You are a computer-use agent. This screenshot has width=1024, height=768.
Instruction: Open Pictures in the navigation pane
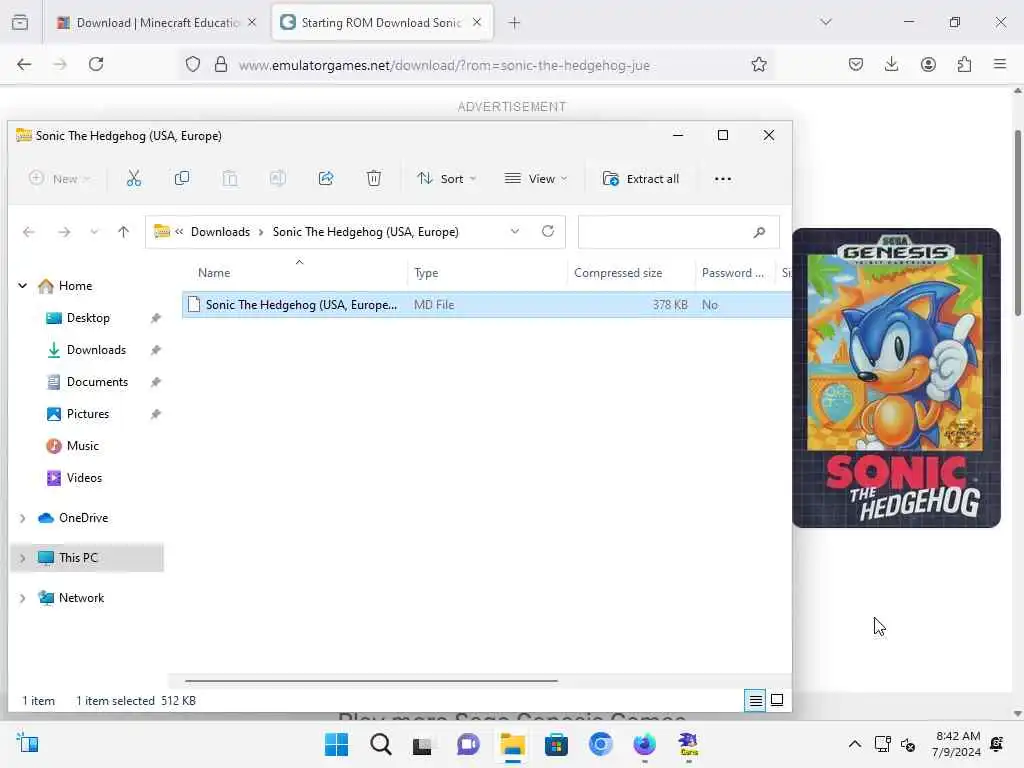click(x=88, y=414)
